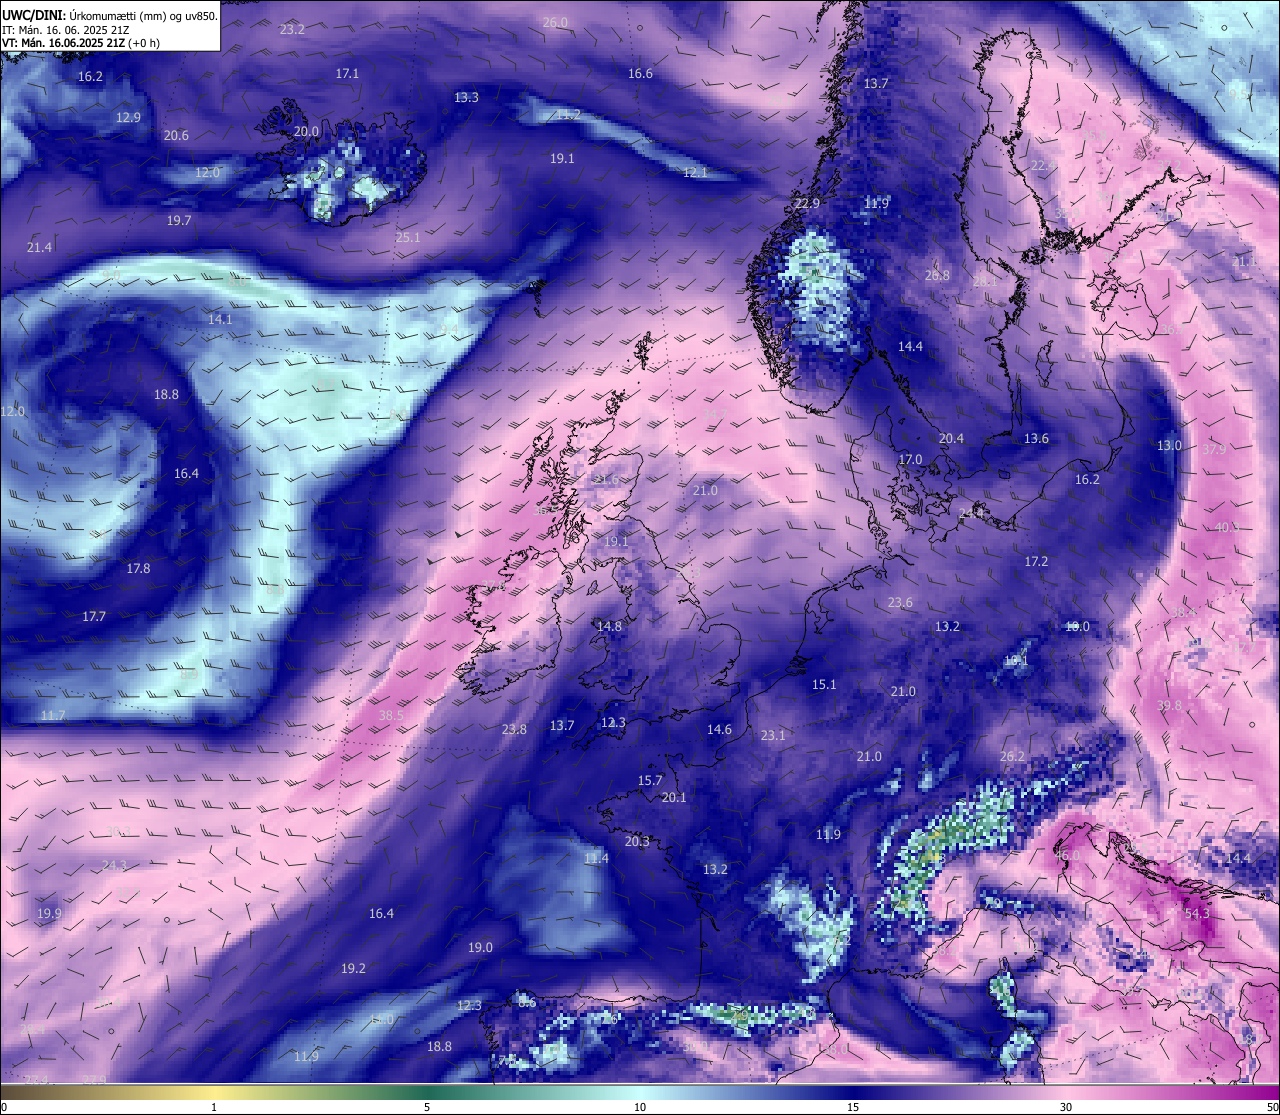Click the 12.9 value on the map
Image resolution: width=1280 pixels, height=1115 pixels.
pos(128,117)
